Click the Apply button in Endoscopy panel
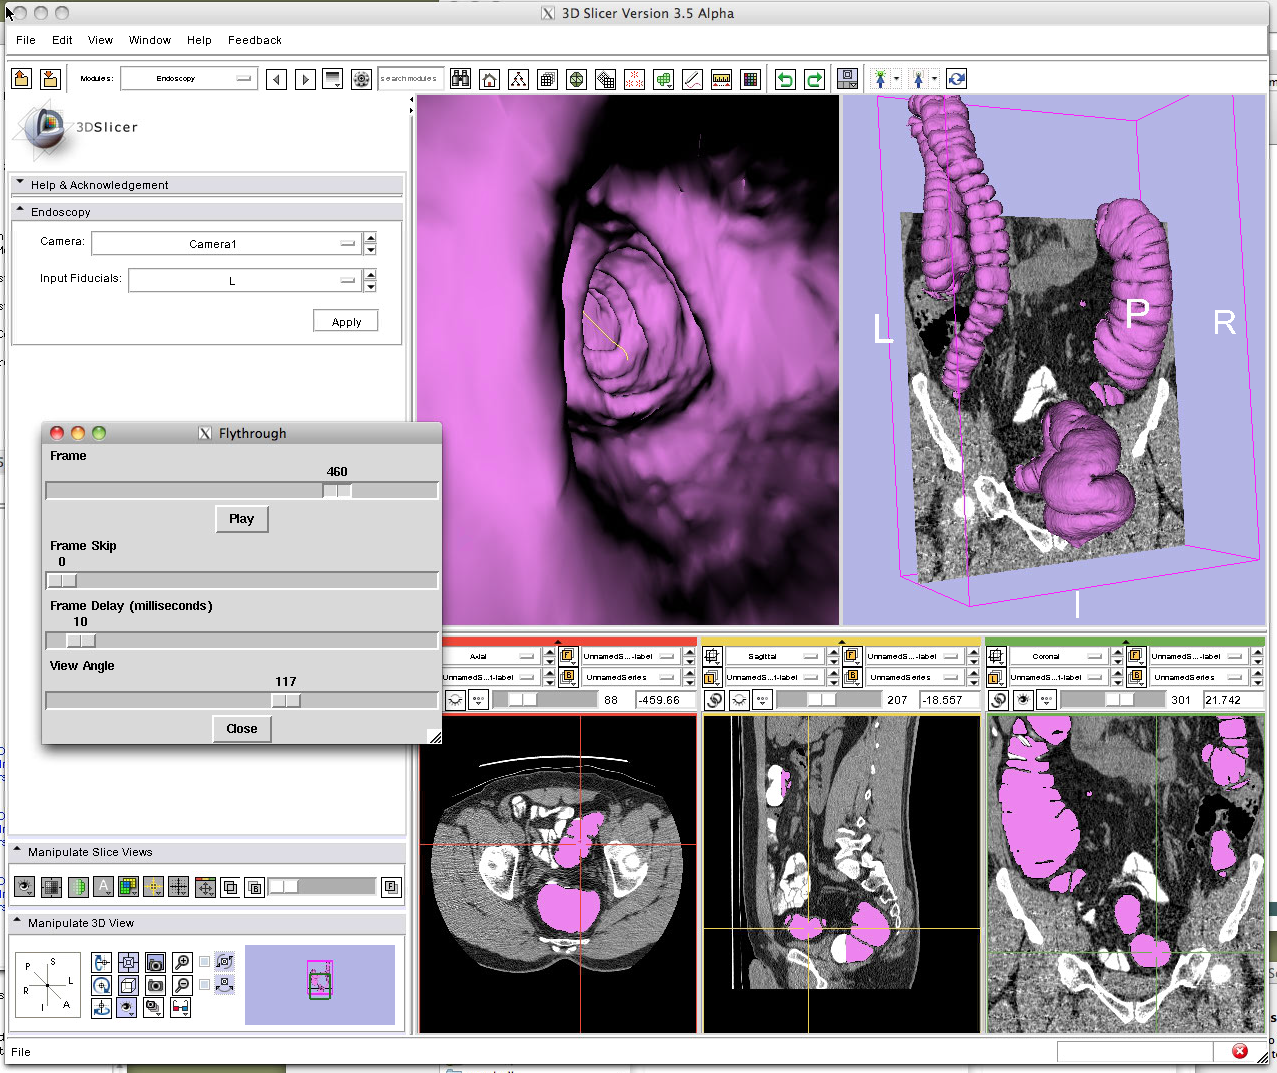Image resolution: width=1277 pixels, height=1073 pixels. [346, 322]
